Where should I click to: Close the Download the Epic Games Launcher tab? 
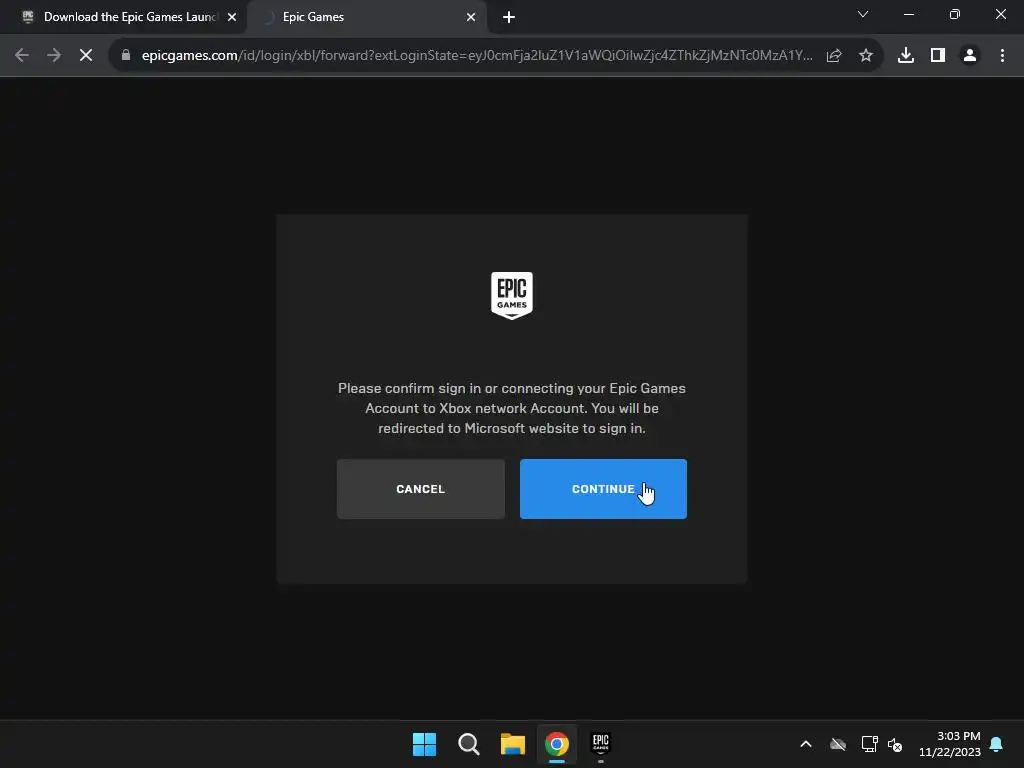[232, 17]
